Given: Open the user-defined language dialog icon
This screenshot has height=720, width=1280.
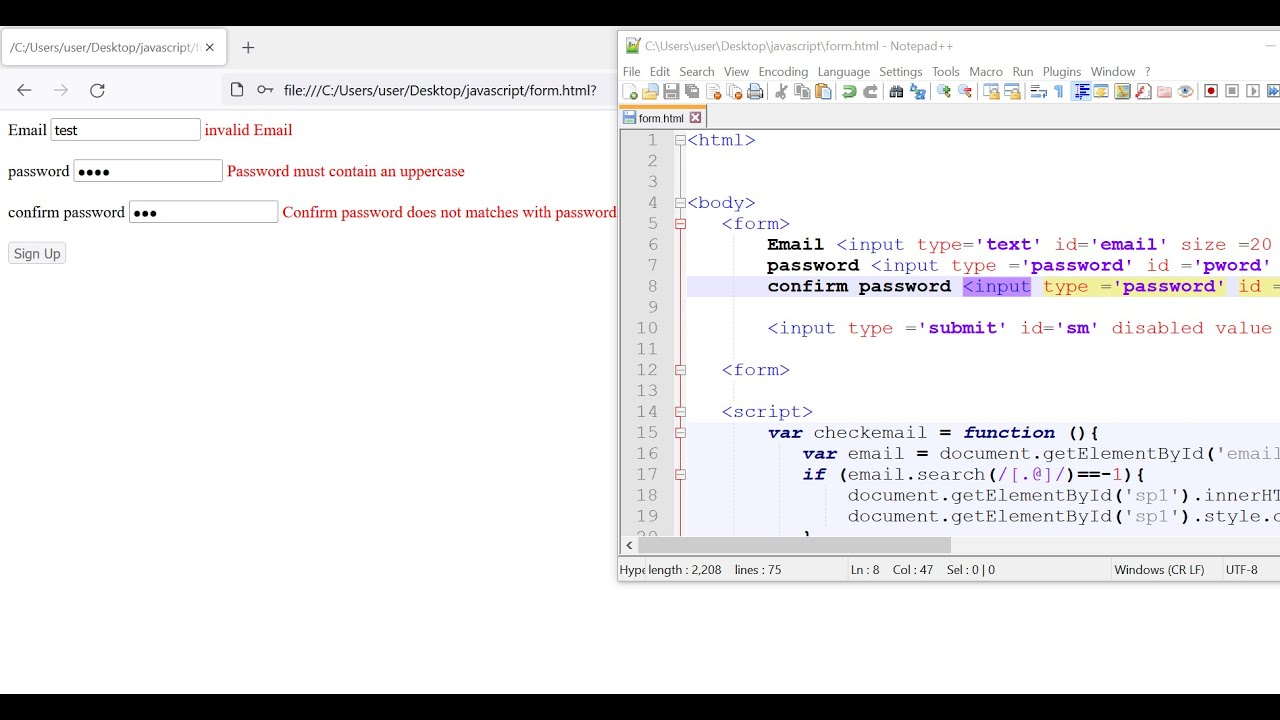Looking at the screenshot, I should [x=1101, y=91].
